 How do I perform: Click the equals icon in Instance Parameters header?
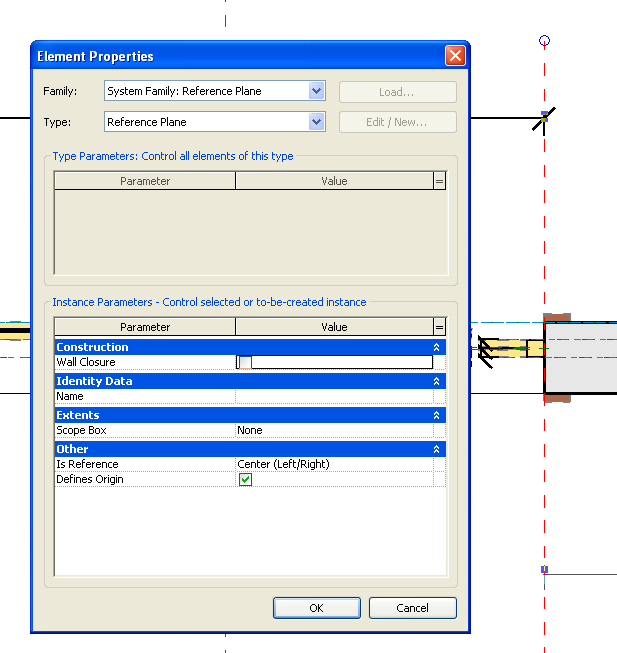439,327
